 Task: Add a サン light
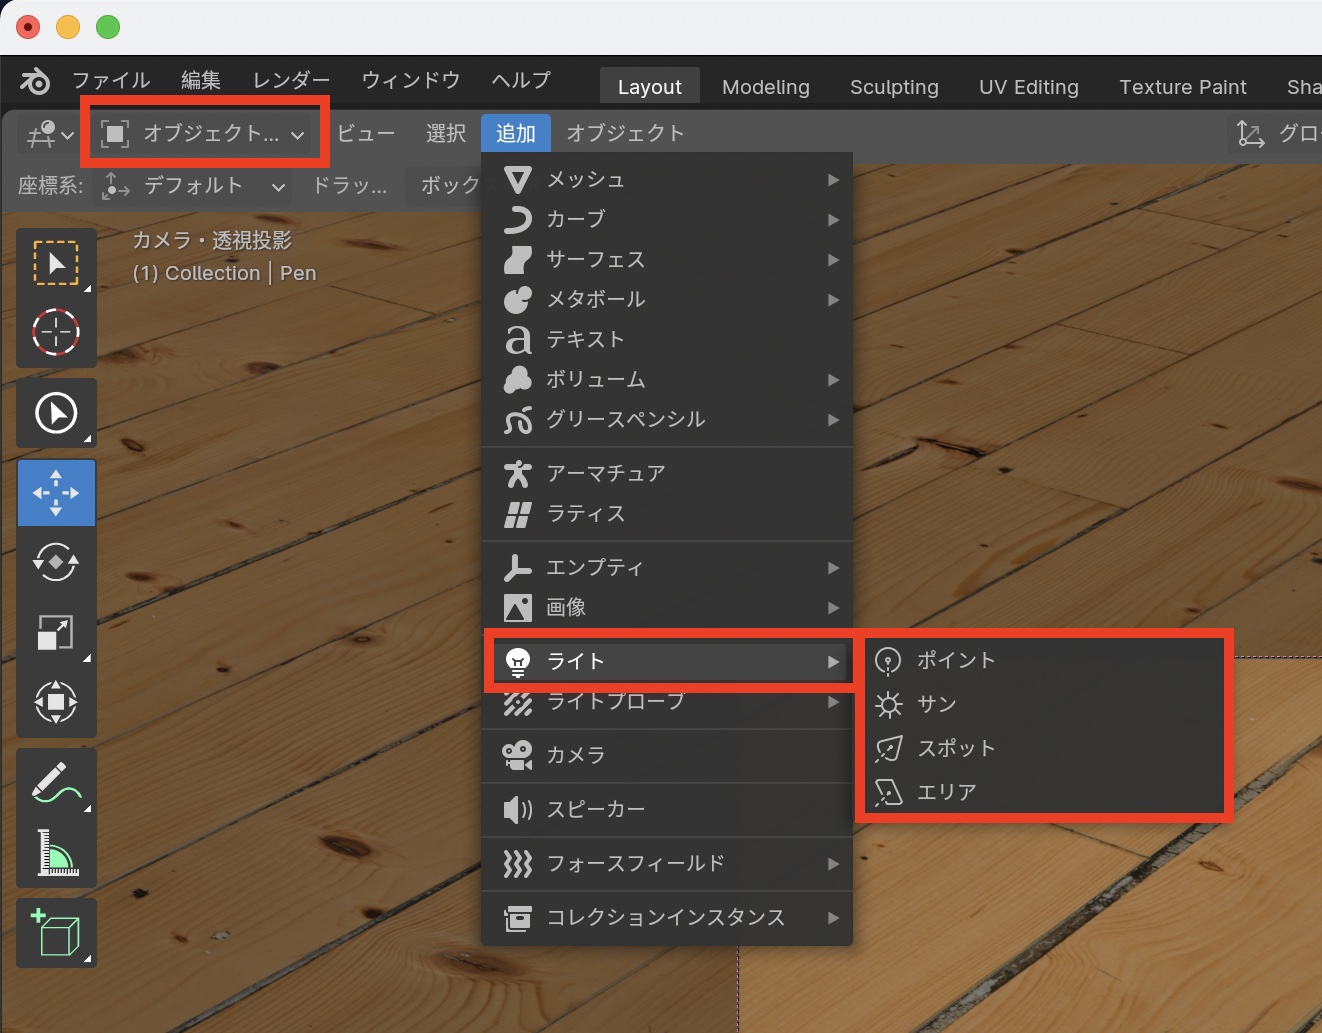pos(936,704)
